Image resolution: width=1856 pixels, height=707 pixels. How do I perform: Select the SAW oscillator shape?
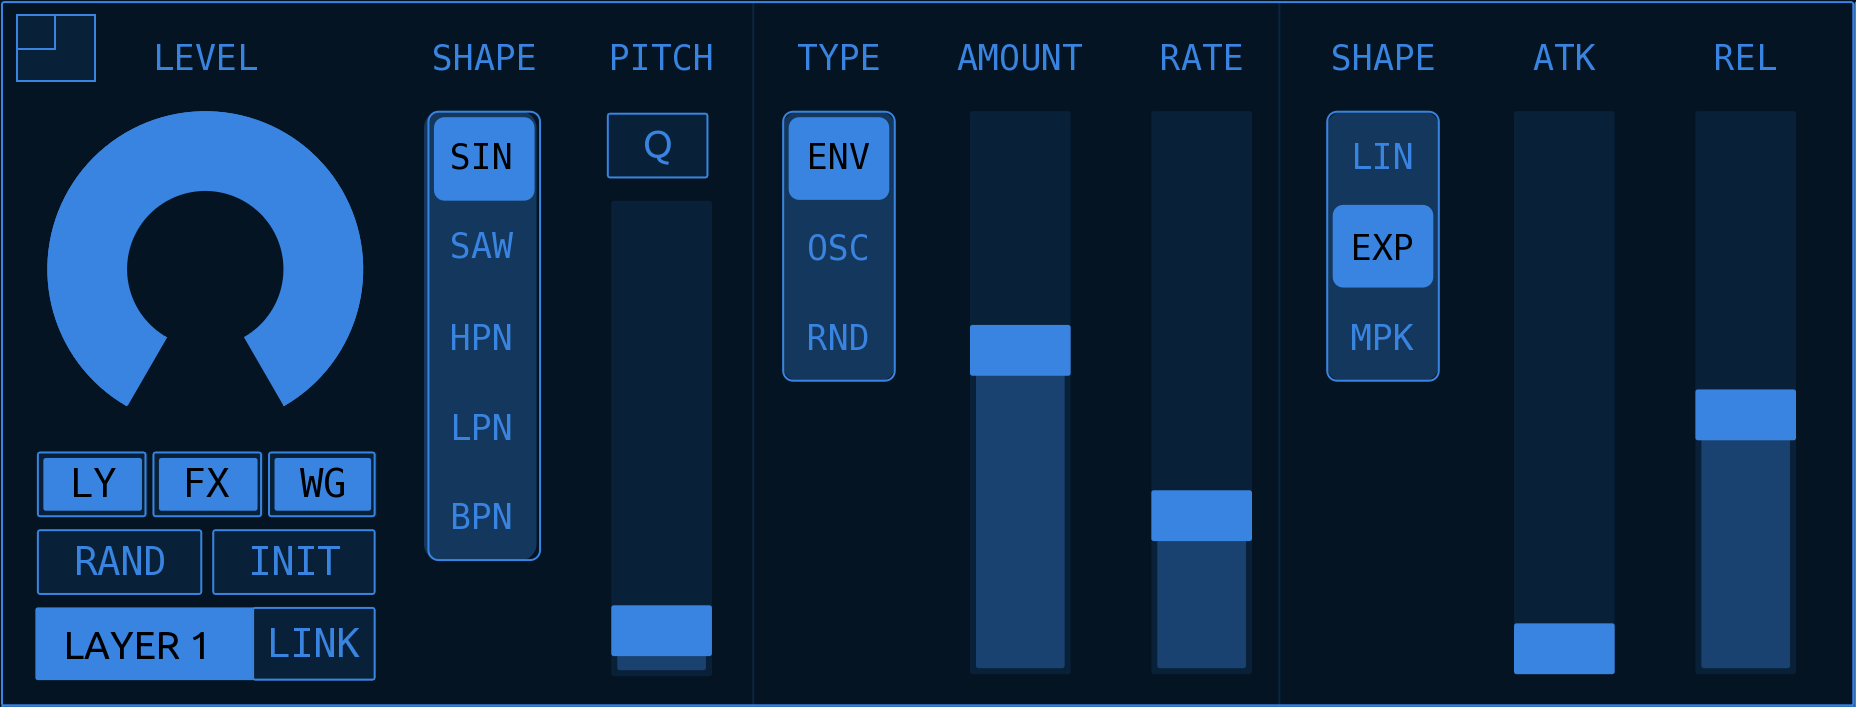[483, 246]
